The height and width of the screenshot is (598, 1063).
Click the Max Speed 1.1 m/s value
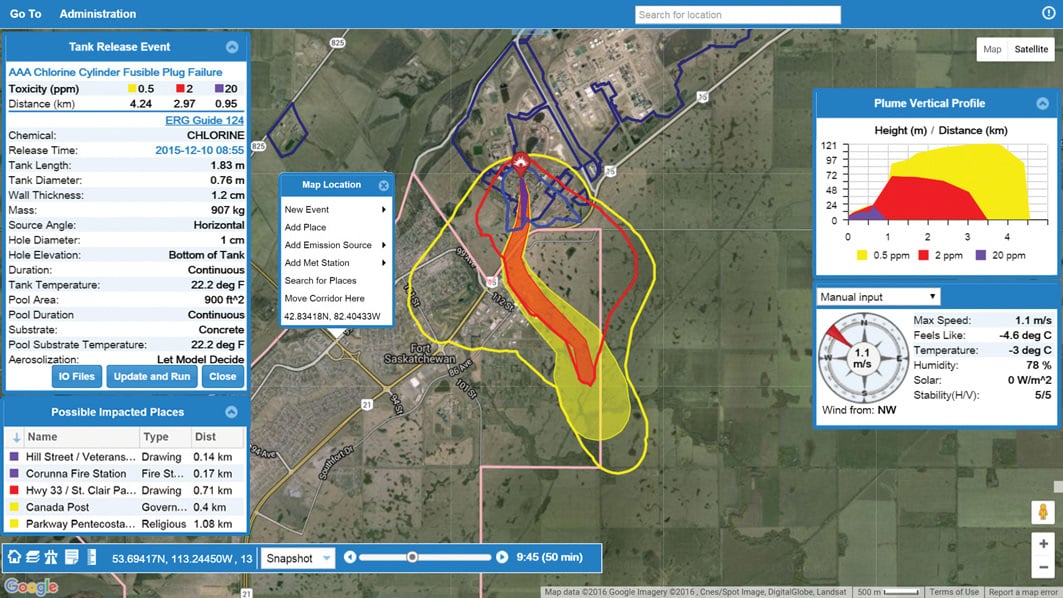(1033, 320)
